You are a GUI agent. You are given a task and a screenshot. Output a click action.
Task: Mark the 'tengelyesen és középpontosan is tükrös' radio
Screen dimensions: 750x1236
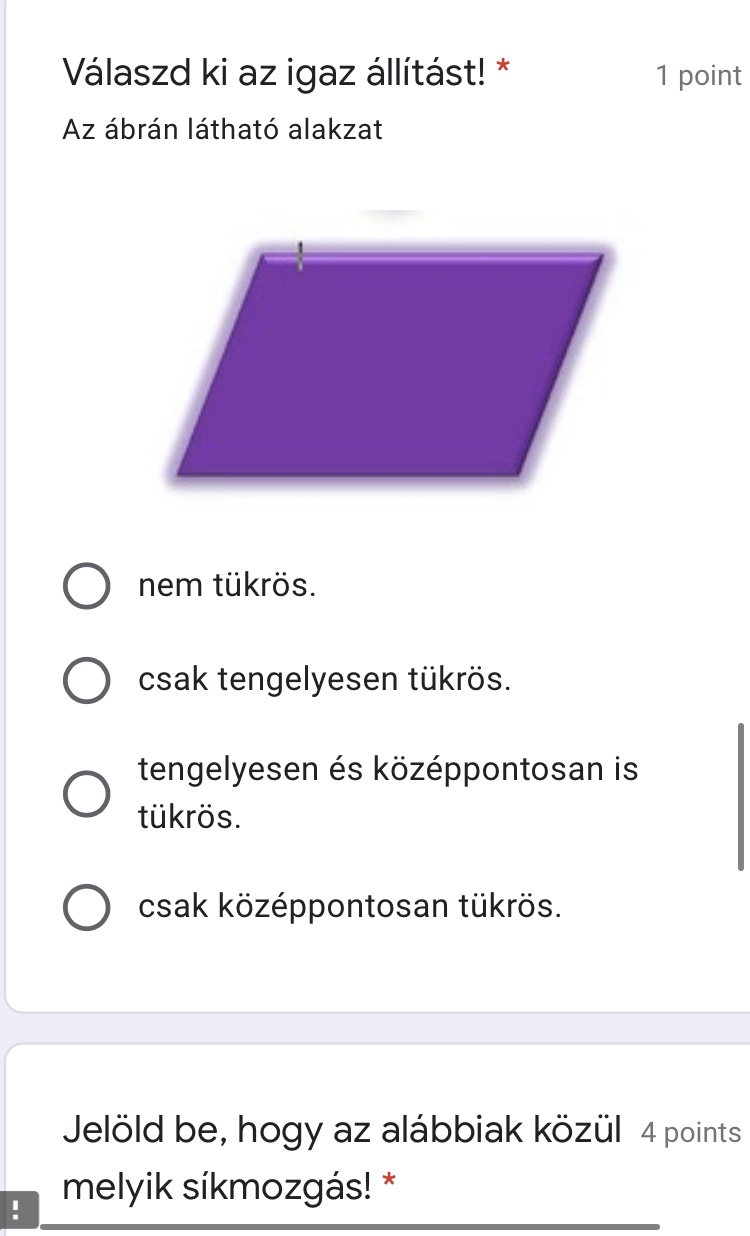88,794
